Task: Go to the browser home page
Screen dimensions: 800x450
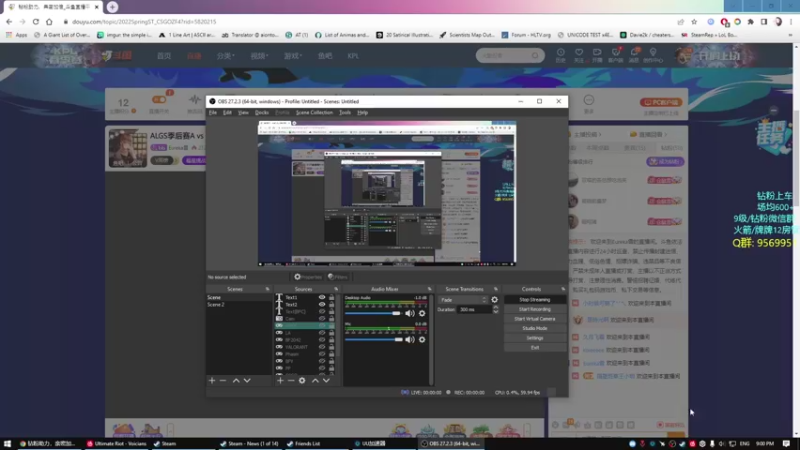Action: (49, 22)
